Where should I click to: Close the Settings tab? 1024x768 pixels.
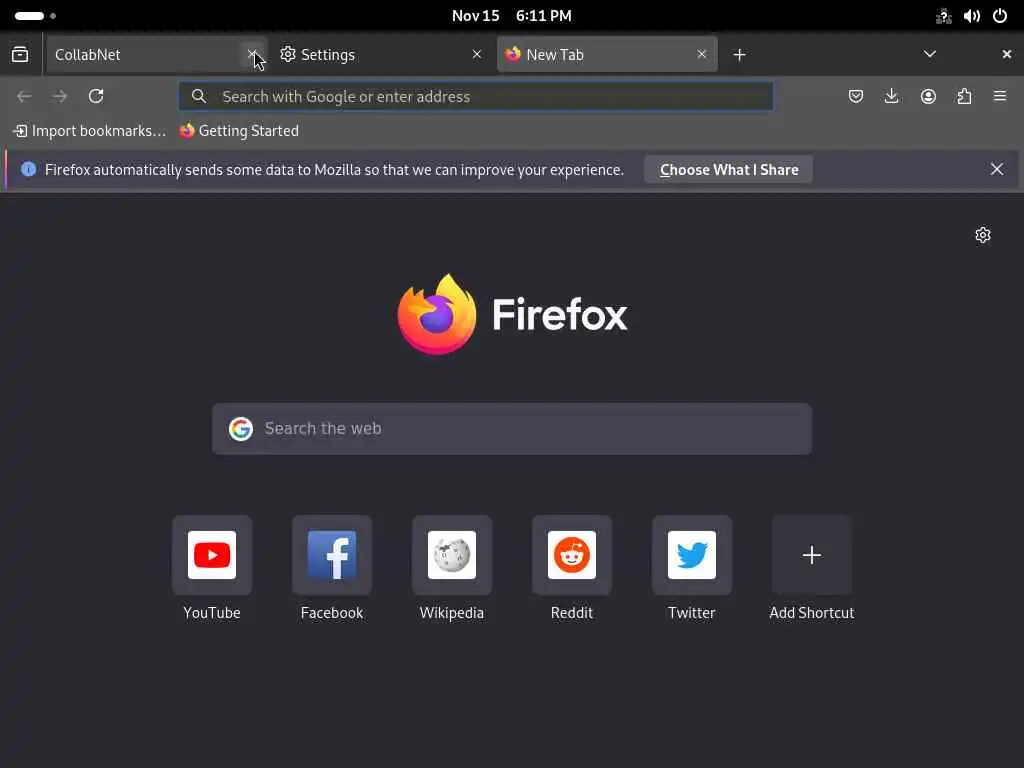point(477,54)
